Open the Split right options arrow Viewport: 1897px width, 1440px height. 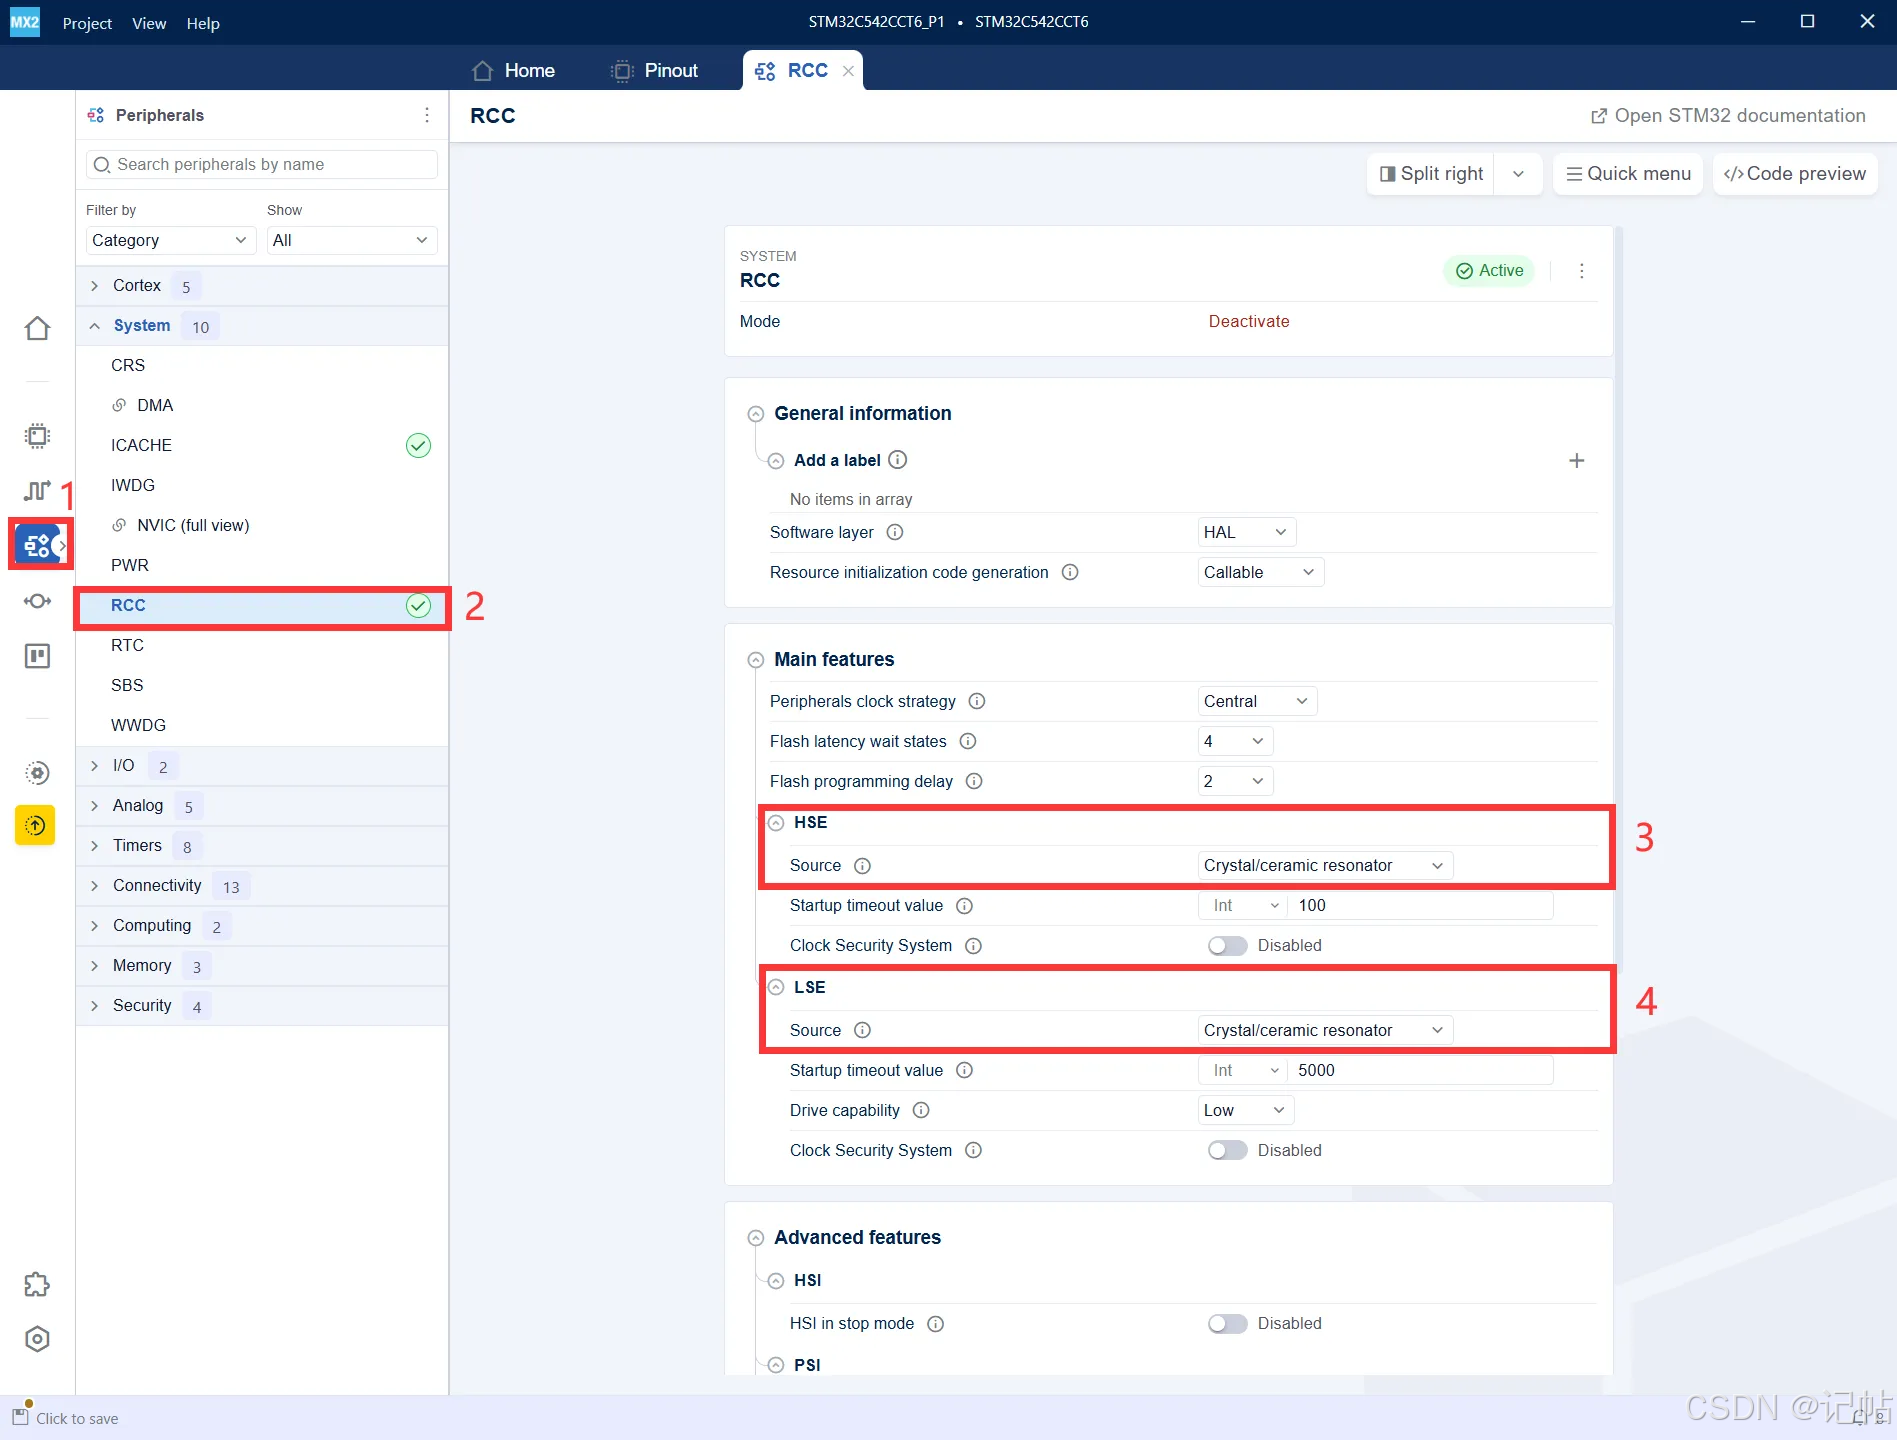tap(1518, 174)
